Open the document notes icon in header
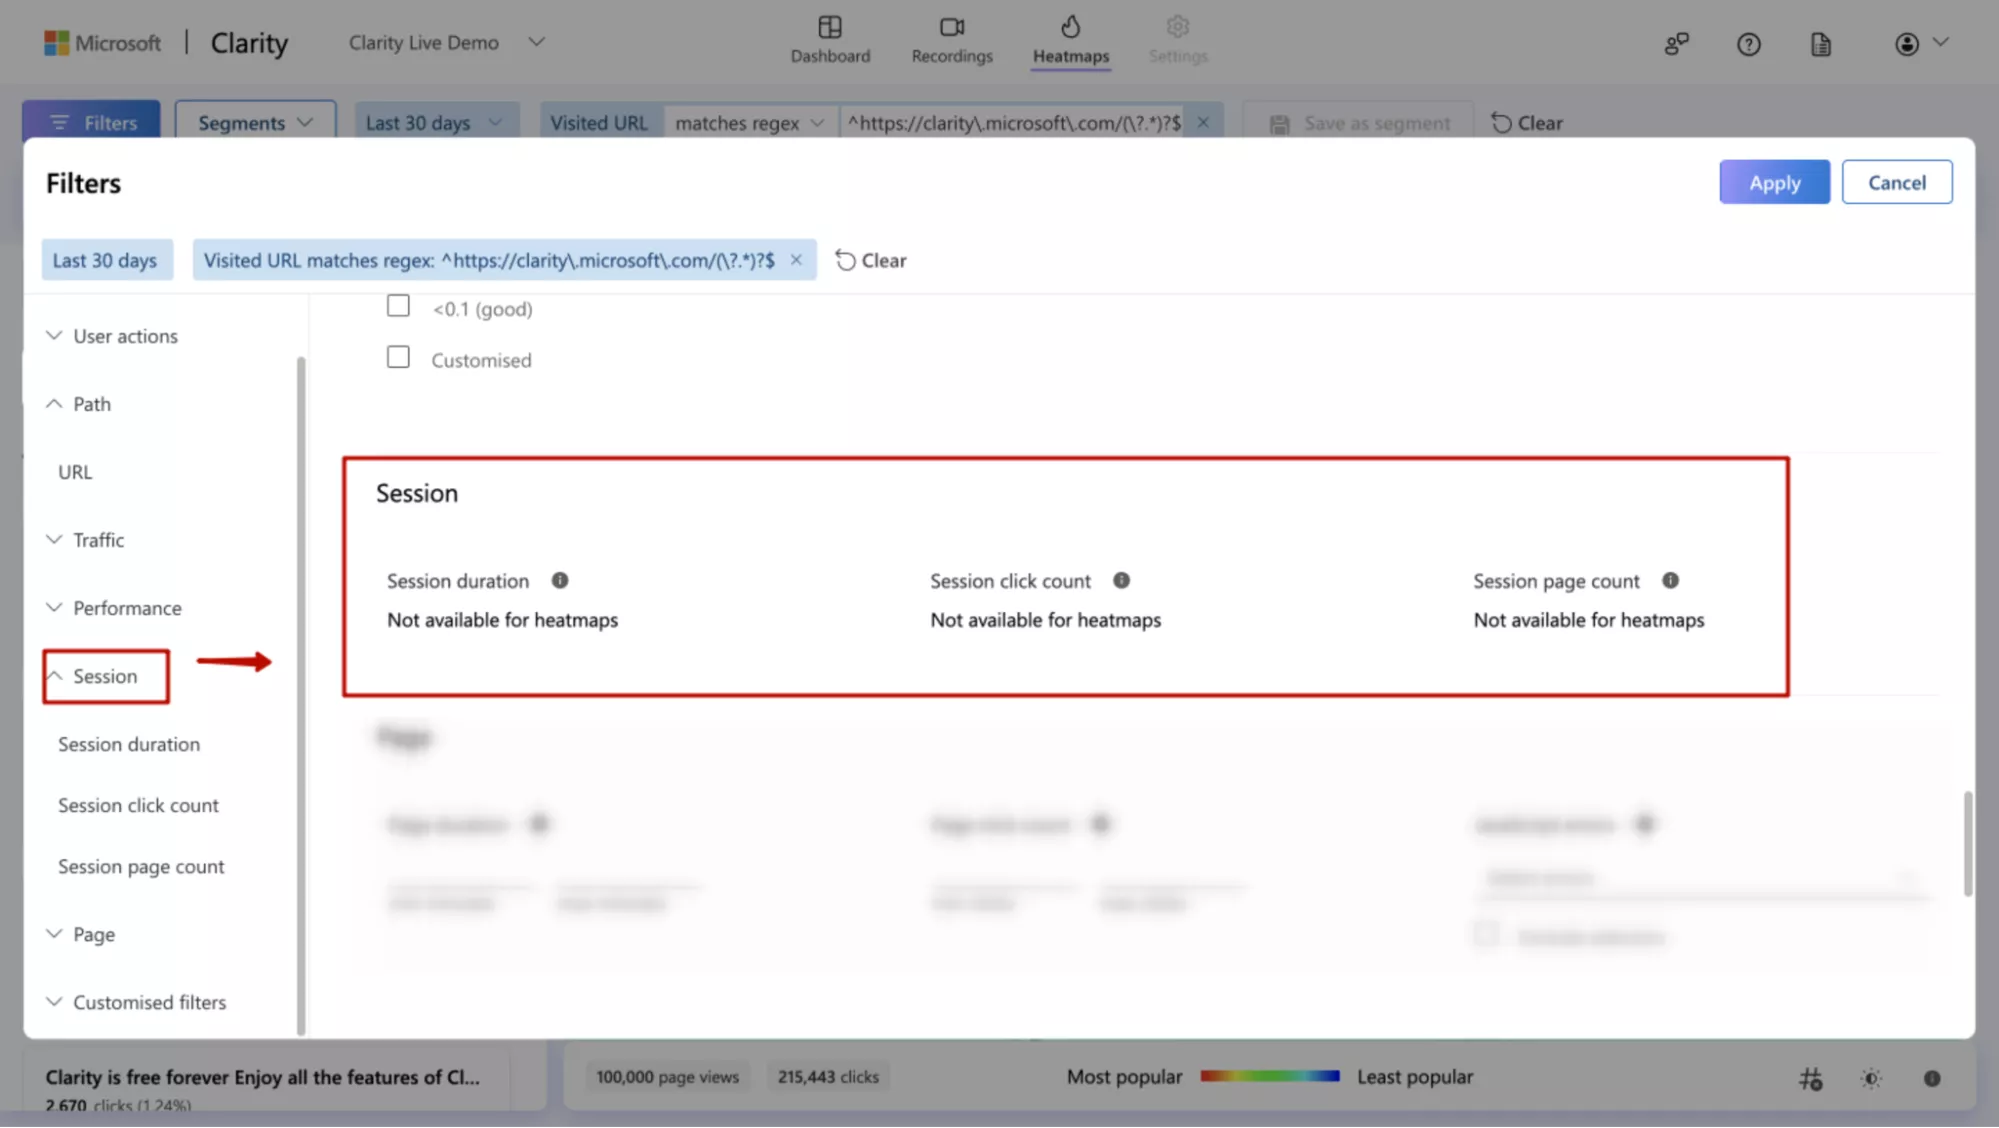 click(1820, 44)
